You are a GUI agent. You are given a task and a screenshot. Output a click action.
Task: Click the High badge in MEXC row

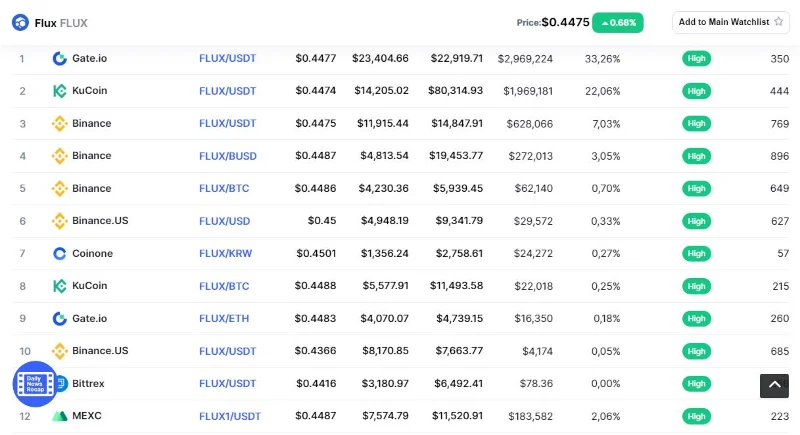tap(696, 416)
